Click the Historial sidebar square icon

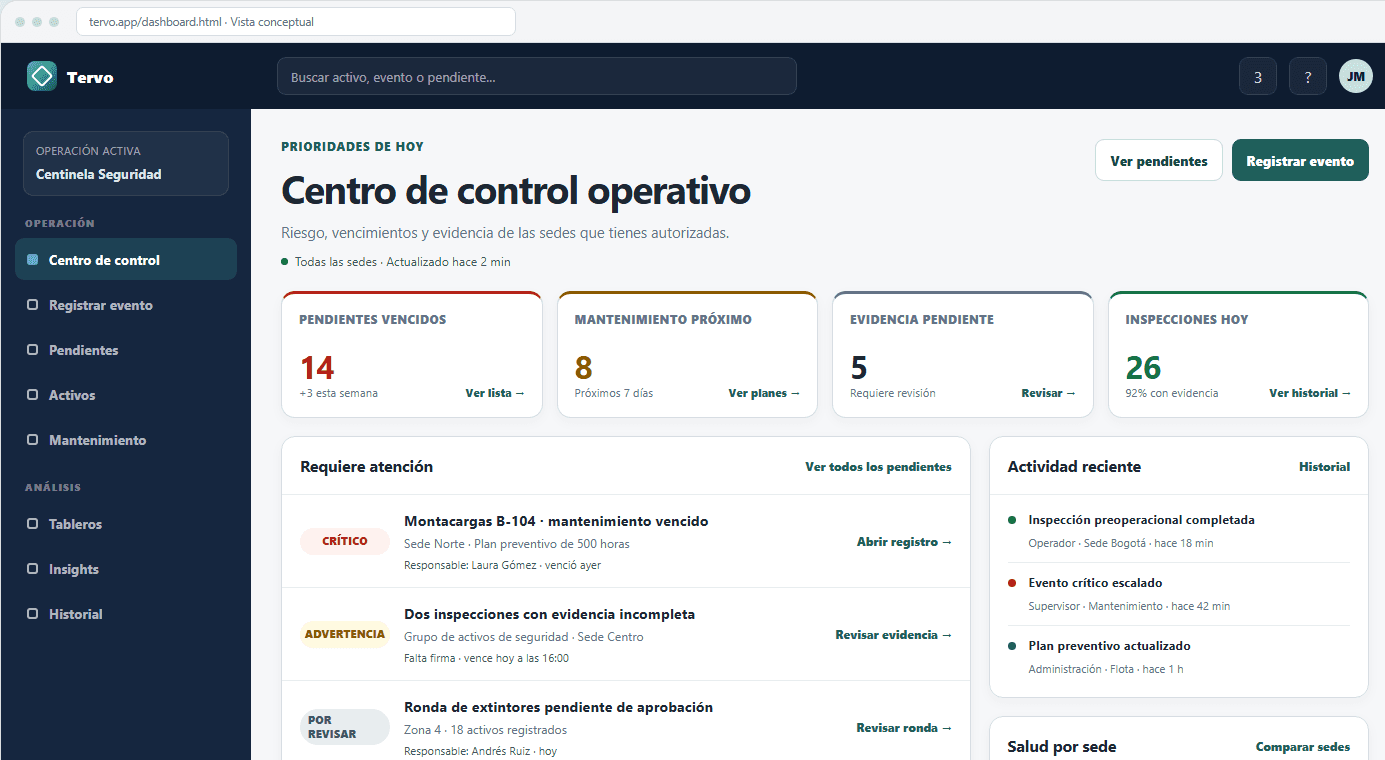[32, 614]
